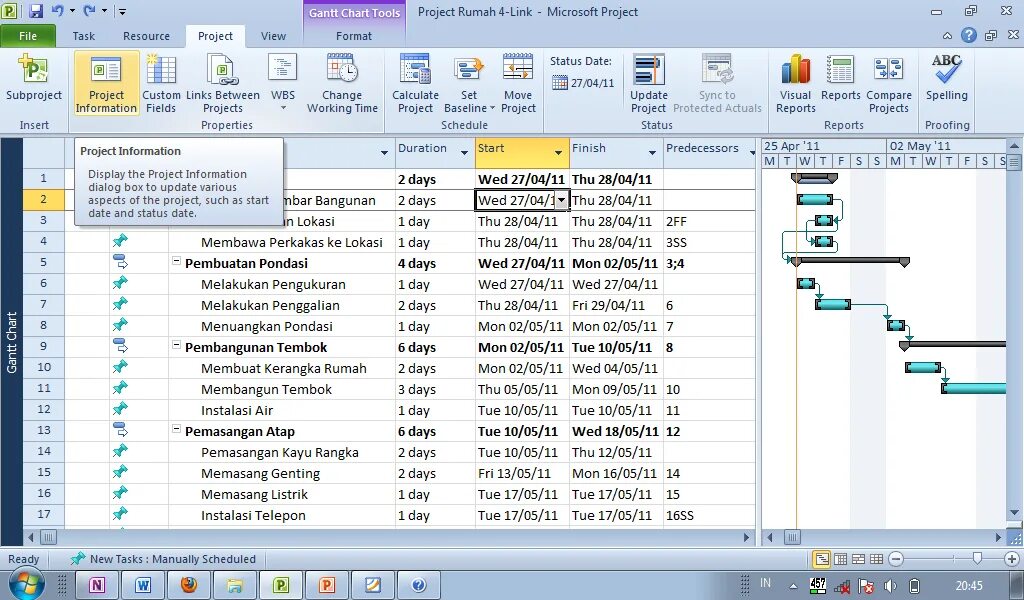The image size is (1024, 600).
Task: Switch to the Resource tab
Action: click(x=146, y=36)
